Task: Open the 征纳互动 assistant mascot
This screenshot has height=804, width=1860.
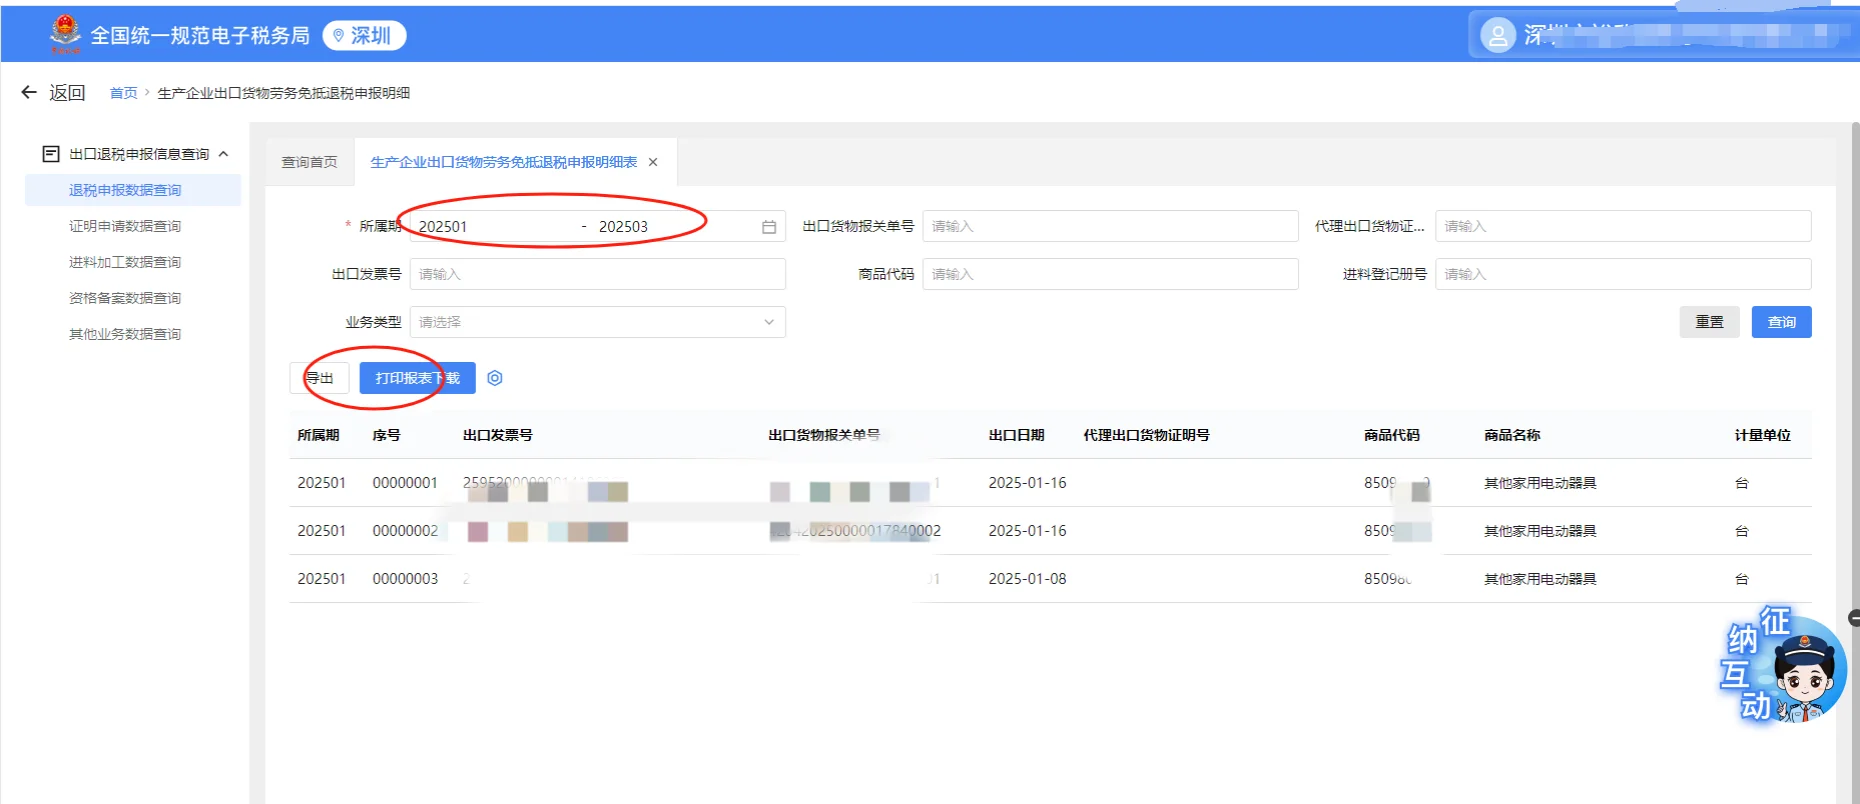Action: (1784, 665)
